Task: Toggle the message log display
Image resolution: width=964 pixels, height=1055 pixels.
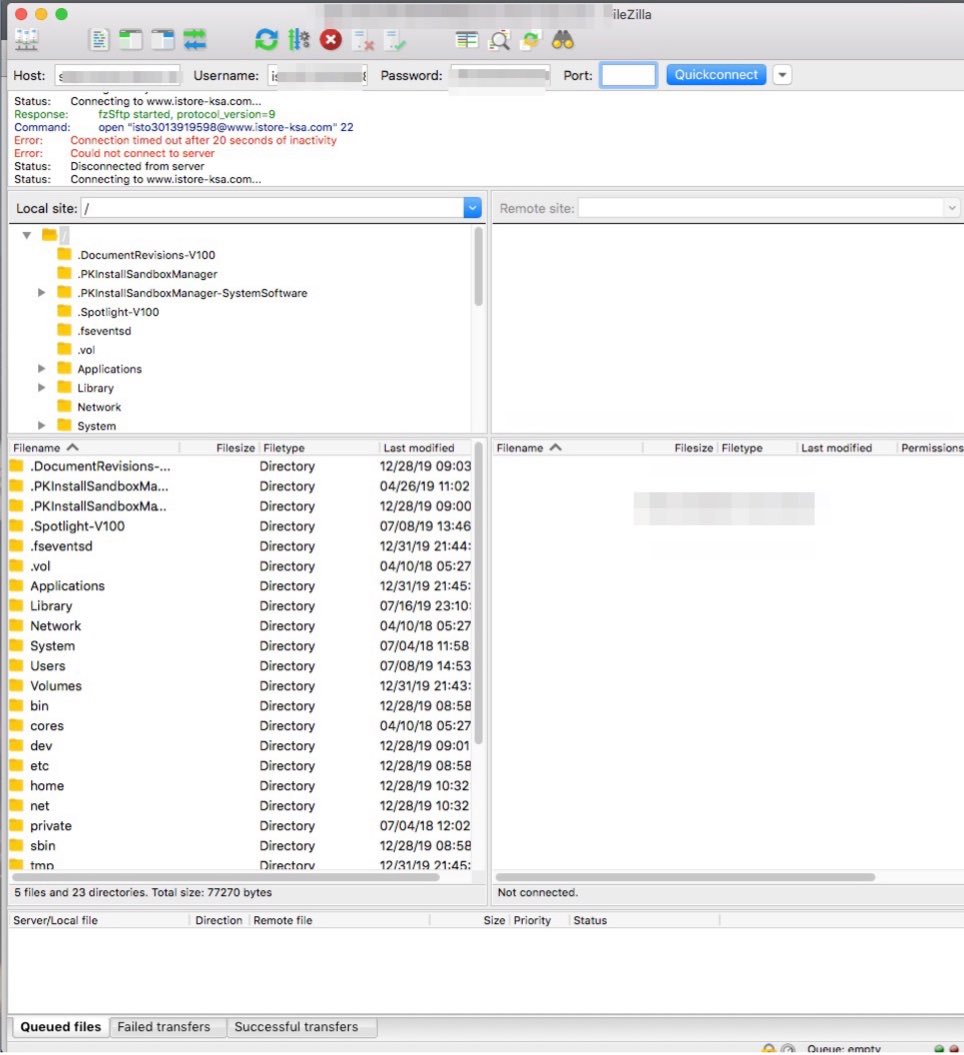Action: coord(99,40)
